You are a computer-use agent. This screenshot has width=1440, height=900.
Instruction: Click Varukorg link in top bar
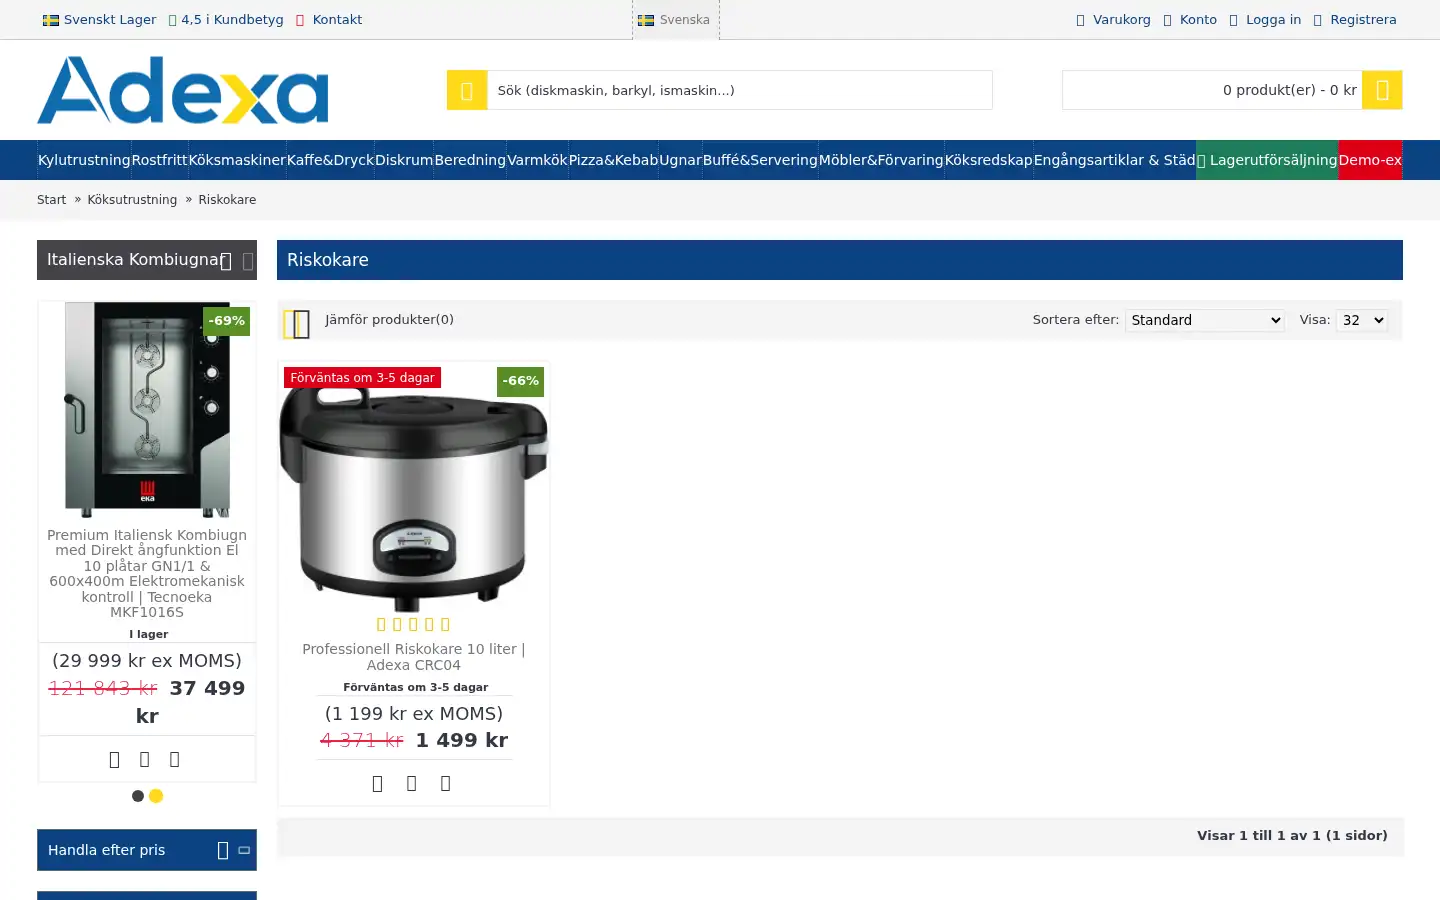coord(1121,20)
